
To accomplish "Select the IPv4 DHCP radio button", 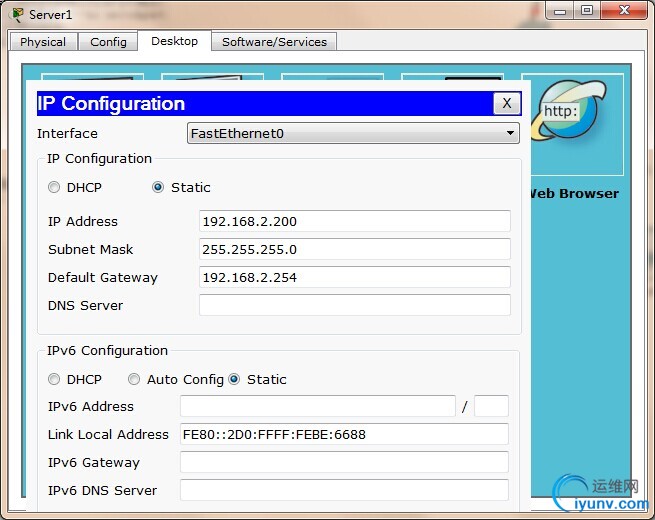I will pos(54,187).
